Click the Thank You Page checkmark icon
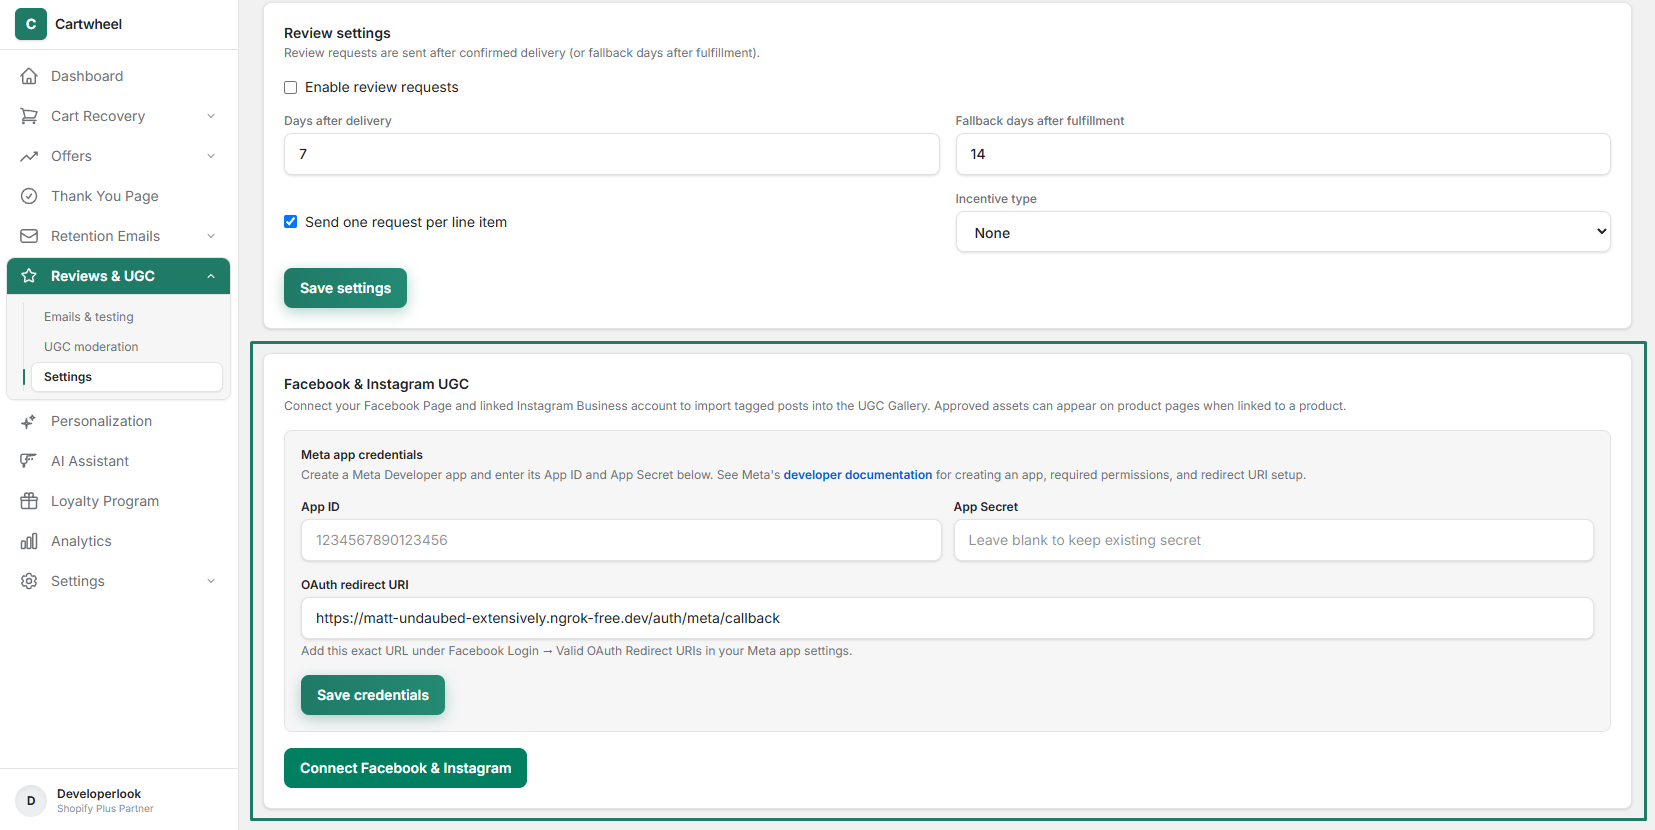The height and width of the screenshot is (830, 1655). pos(29,196)
